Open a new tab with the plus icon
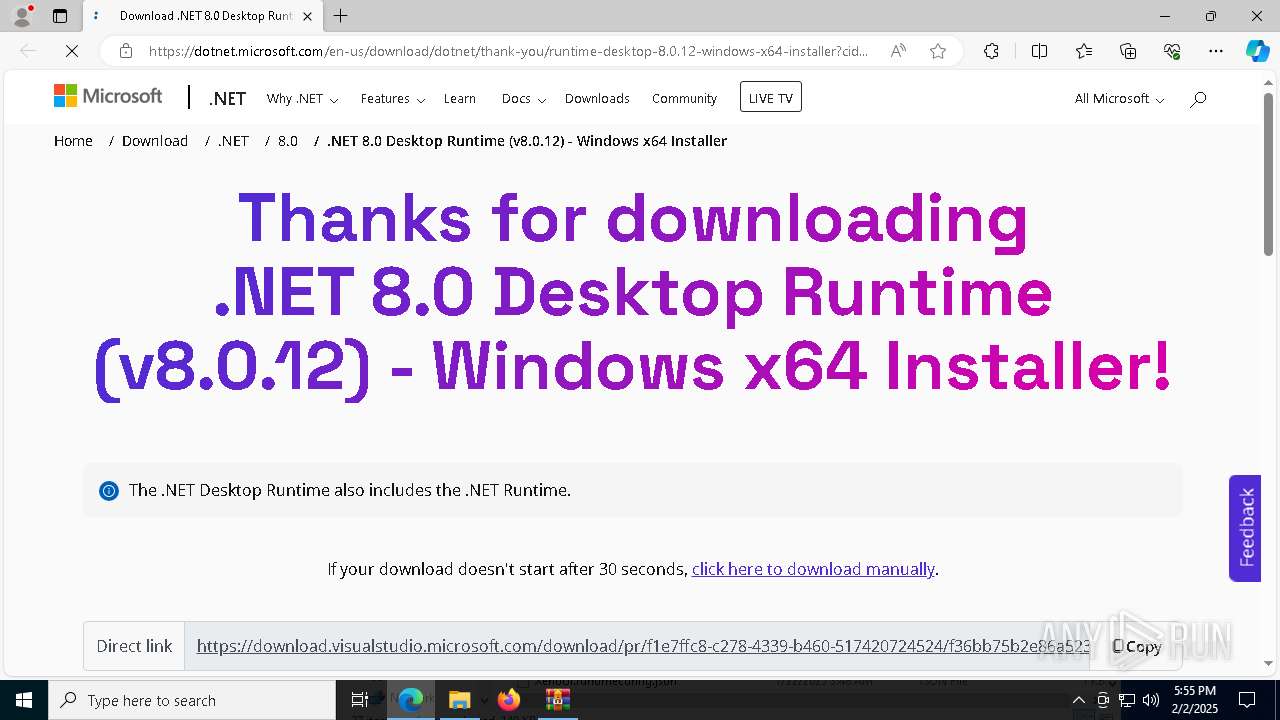The image size is (1280, 720). click(x=341, y=16)
